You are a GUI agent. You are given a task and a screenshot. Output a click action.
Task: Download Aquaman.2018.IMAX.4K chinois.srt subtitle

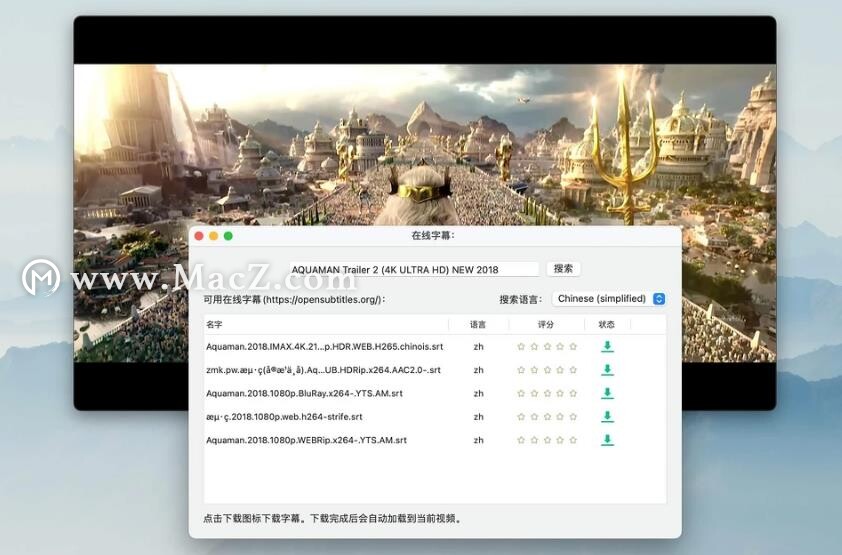[607, 346]
